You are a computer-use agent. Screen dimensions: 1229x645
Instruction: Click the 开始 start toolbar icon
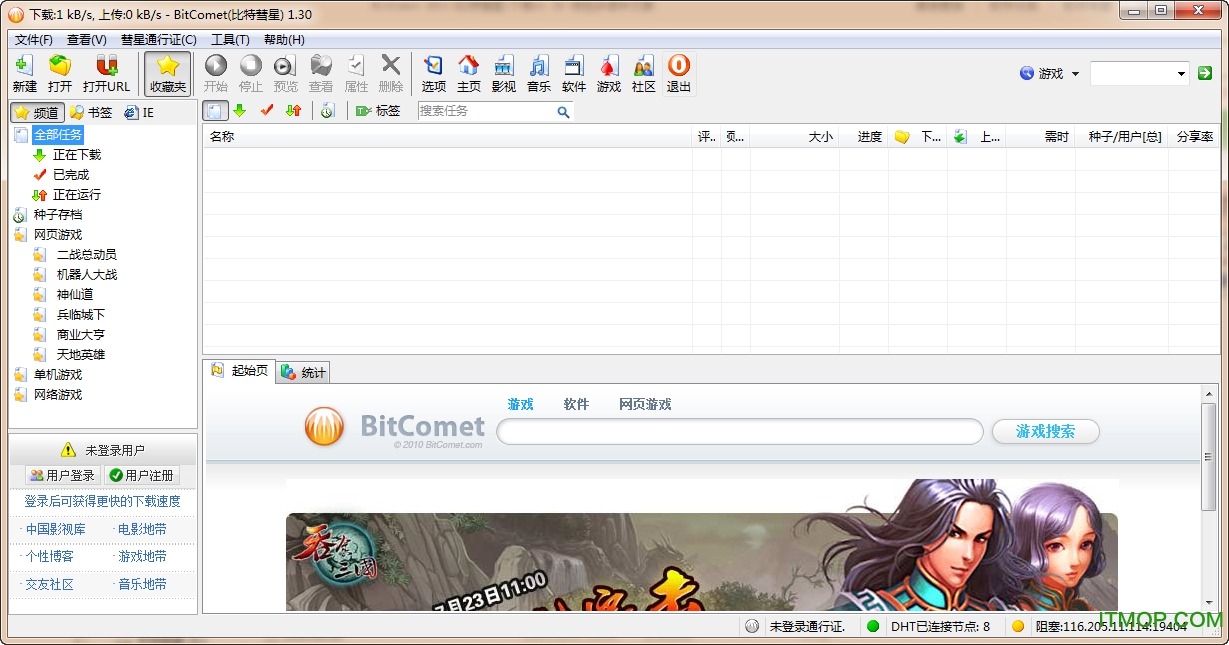click(216, 74)
